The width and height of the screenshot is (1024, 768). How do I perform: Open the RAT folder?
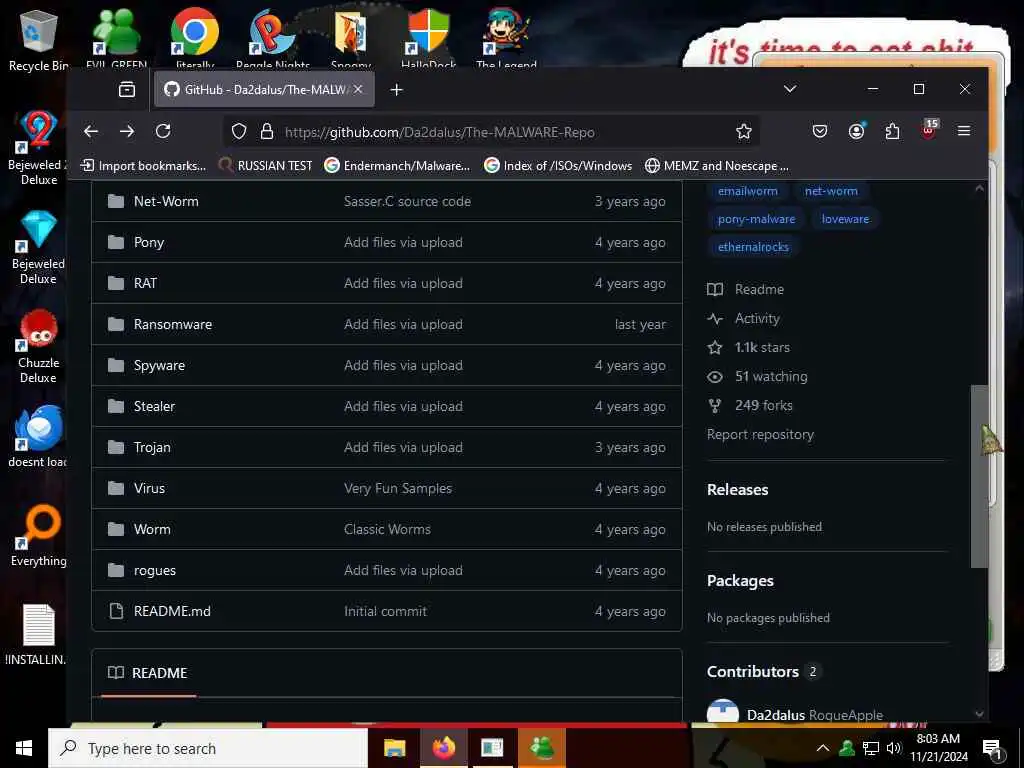pos(145,283)
